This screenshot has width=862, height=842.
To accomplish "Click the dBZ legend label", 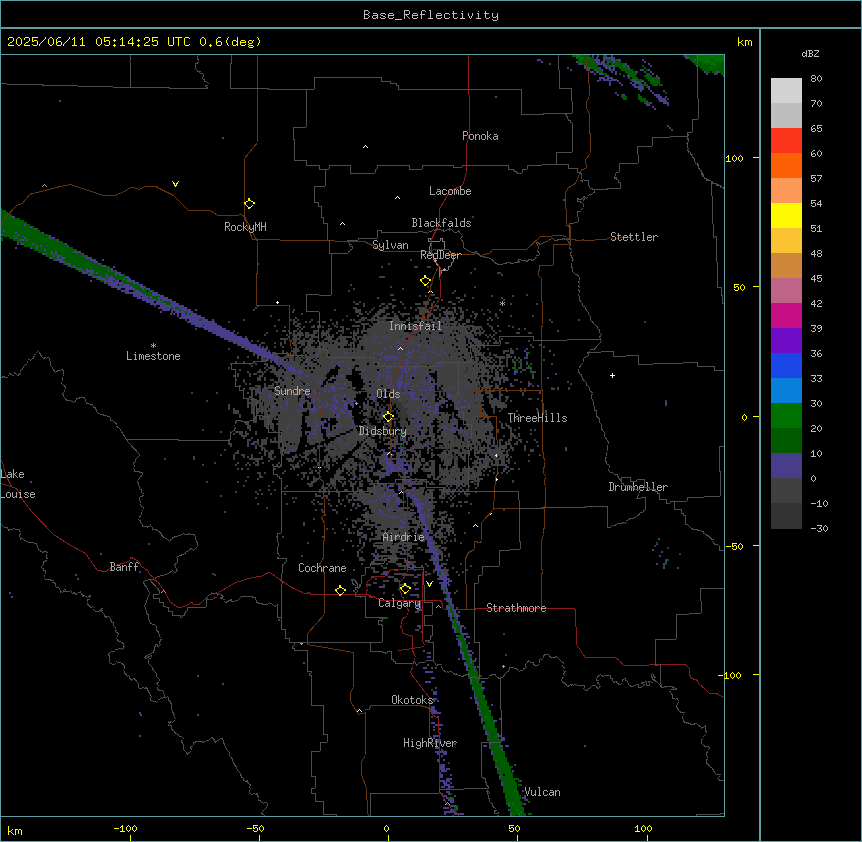I will [810, 54].
